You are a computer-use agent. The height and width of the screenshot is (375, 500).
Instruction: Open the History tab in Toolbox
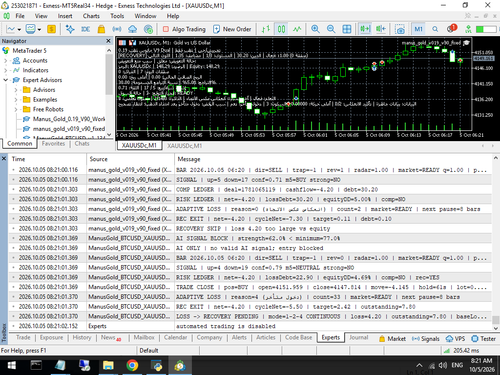pos(82,338)
